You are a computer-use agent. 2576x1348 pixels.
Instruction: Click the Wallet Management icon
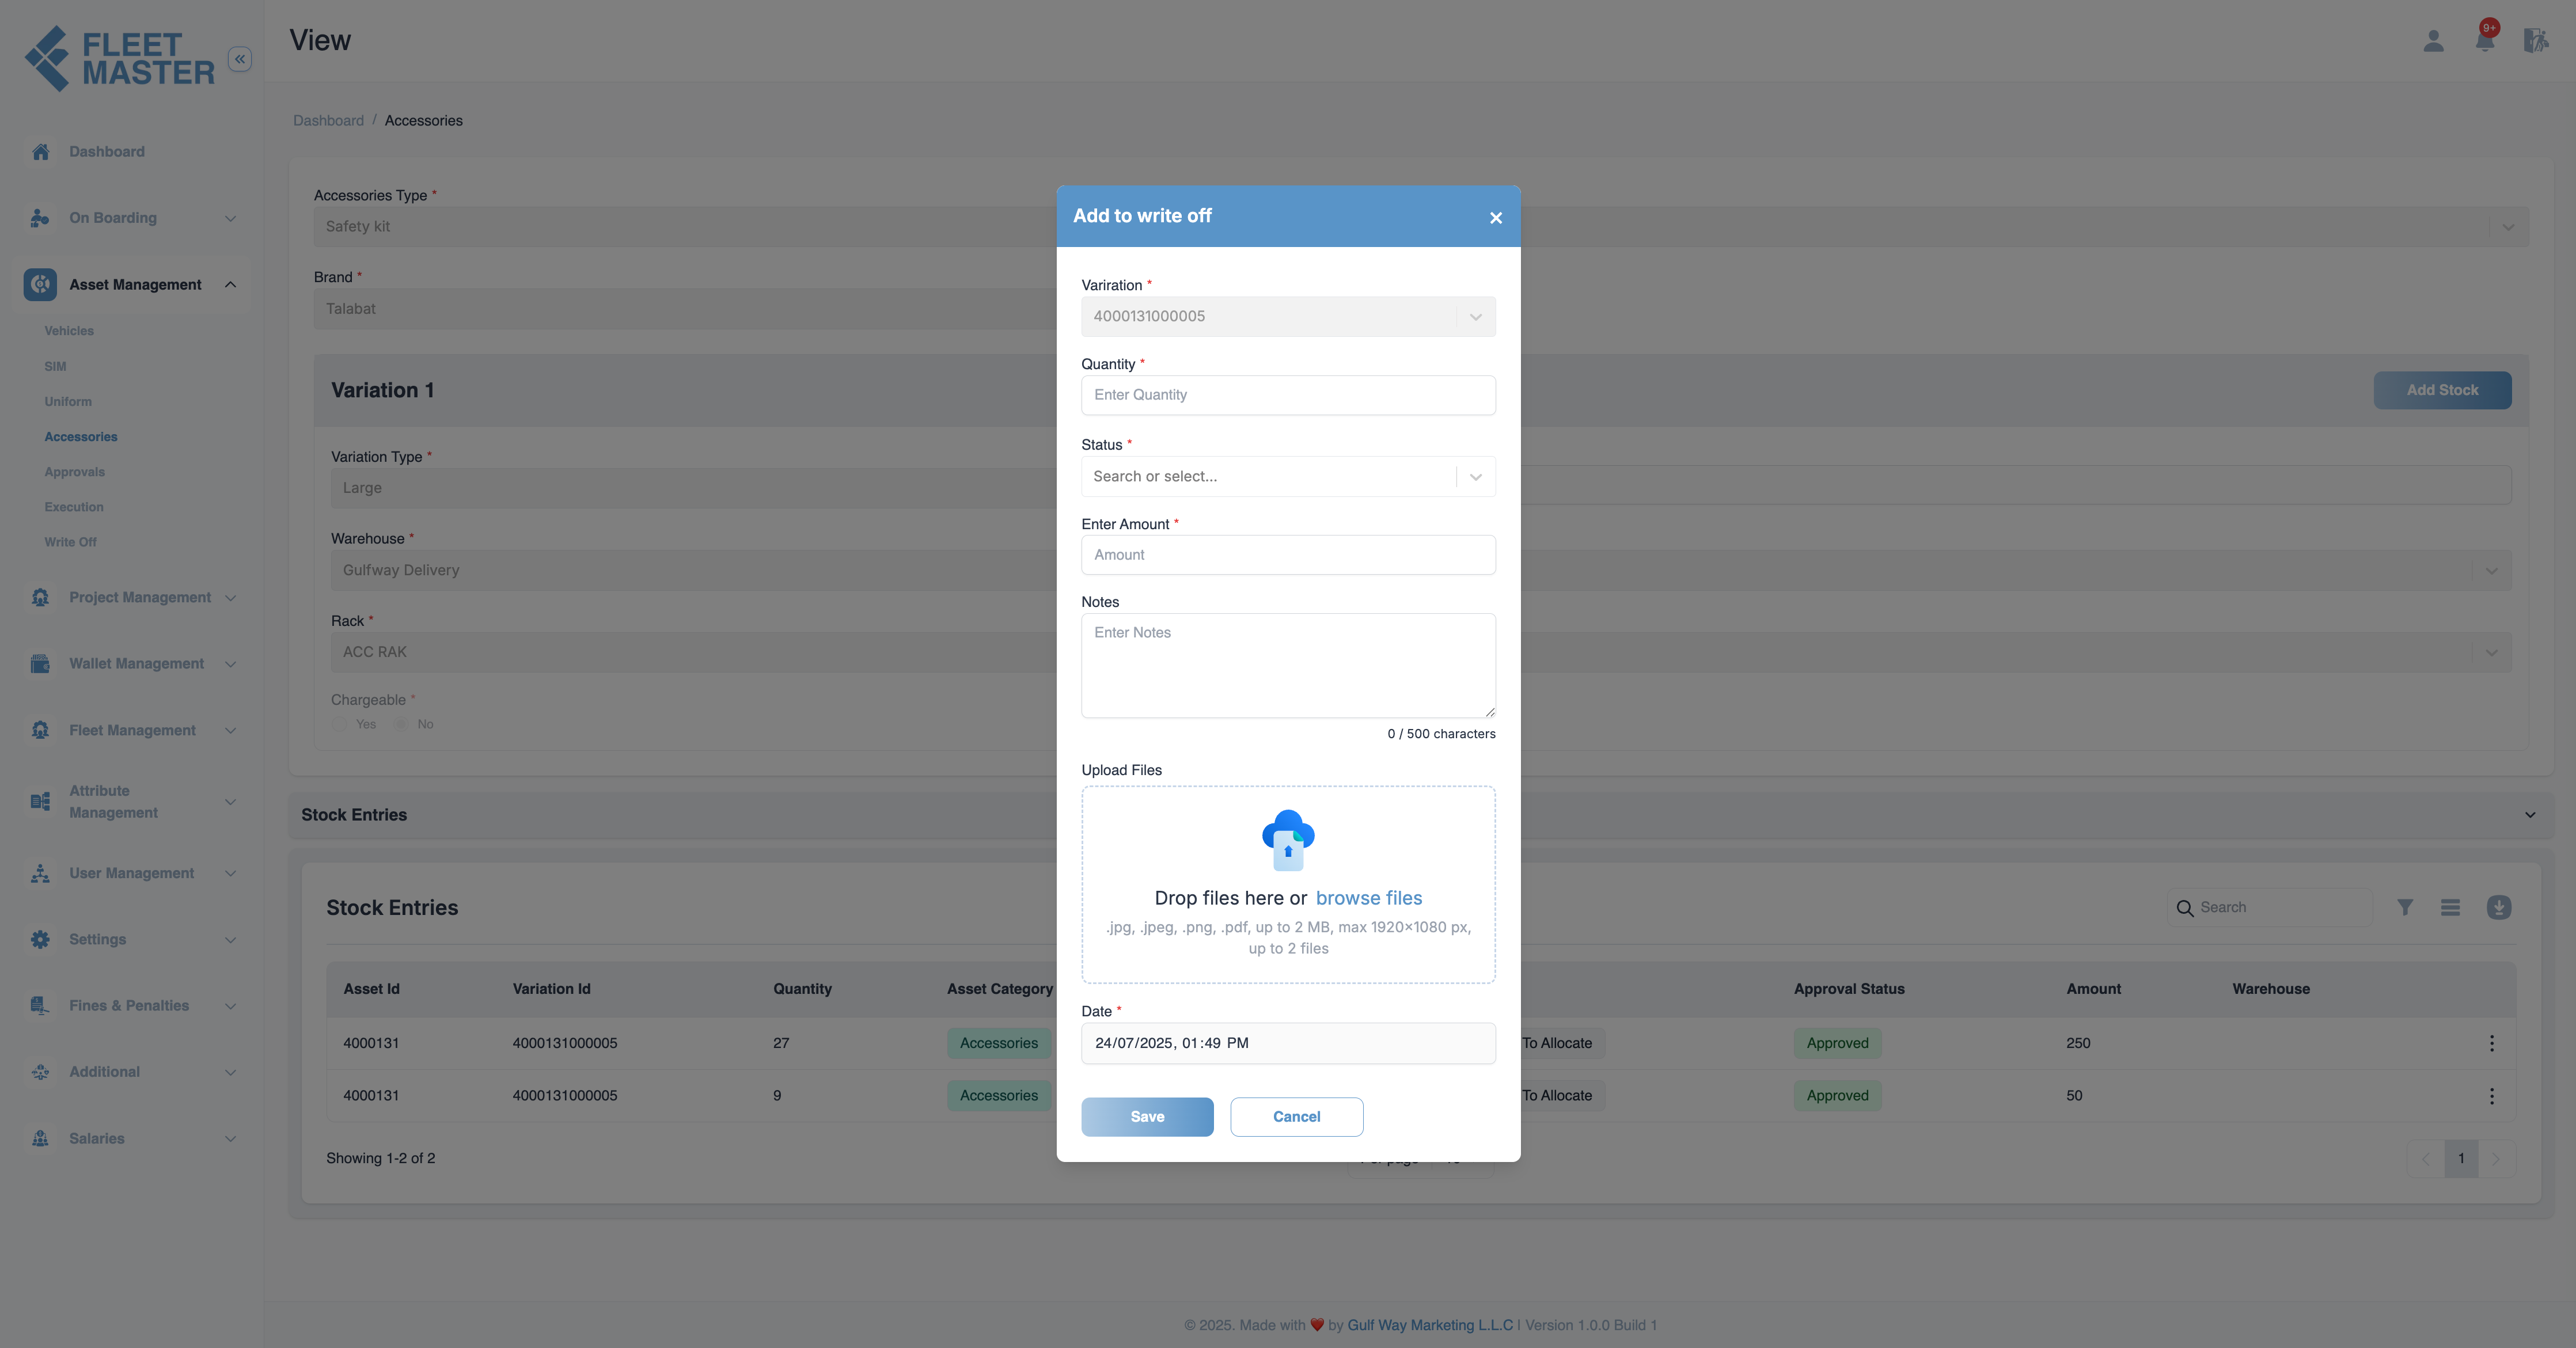click(x=40, y=664)
